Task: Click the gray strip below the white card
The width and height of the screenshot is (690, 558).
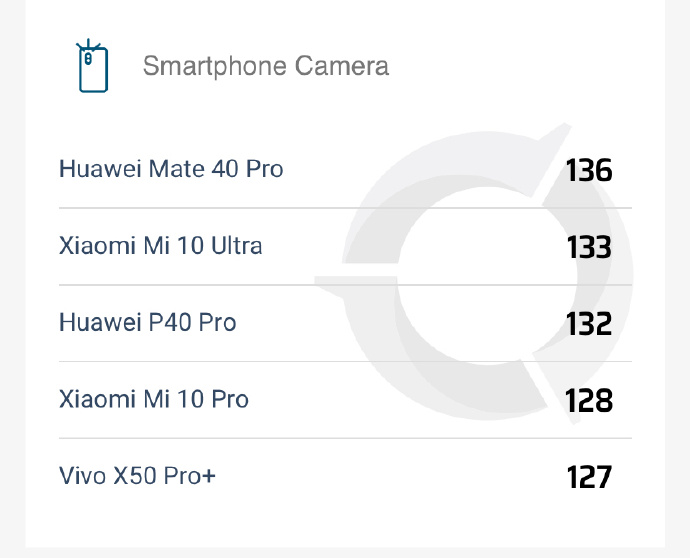Action: point(345,552)
